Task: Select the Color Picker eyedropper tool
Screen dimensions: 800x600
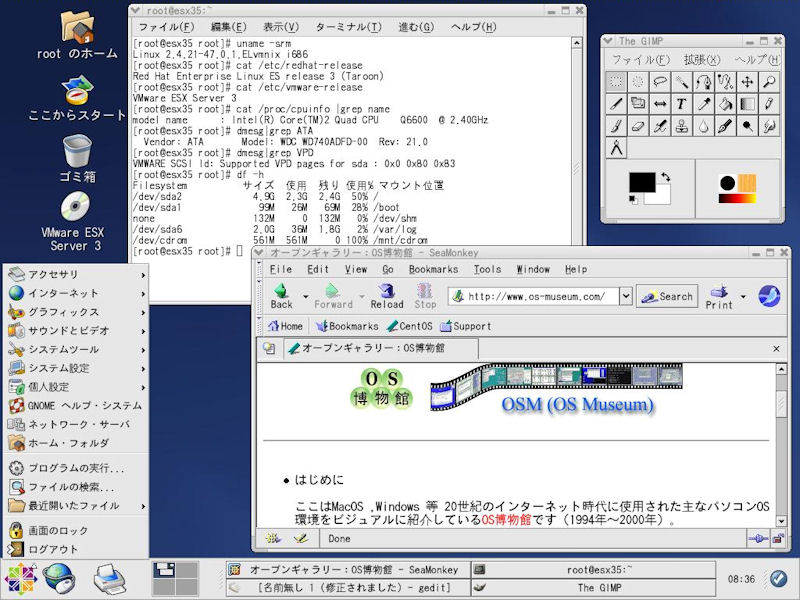Action: click(704, 104)
